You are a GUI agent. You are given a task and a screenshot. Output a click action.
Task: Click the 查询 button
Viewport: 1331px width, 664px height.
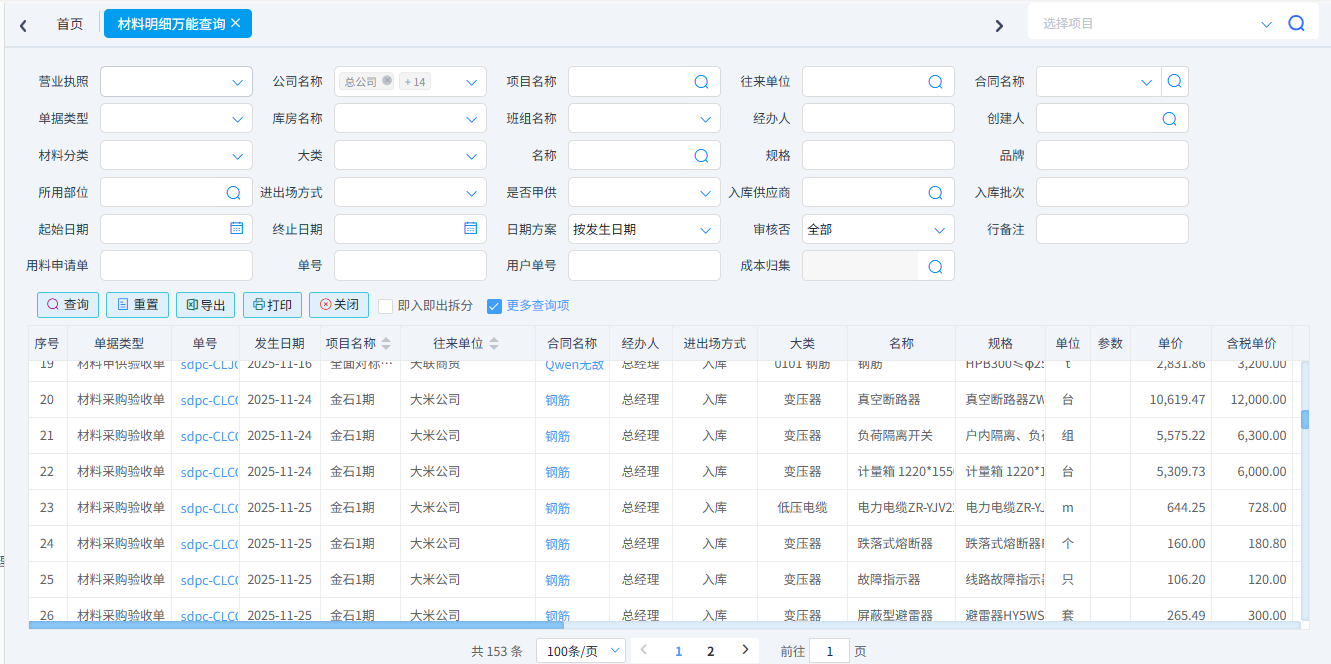pyautogui.click(x=68, y=305)
